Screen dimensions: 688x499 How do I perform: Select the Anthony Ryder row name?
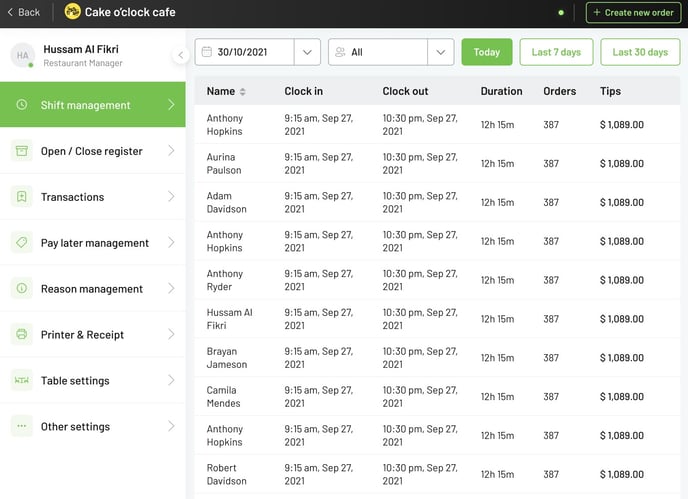(225, 280)
